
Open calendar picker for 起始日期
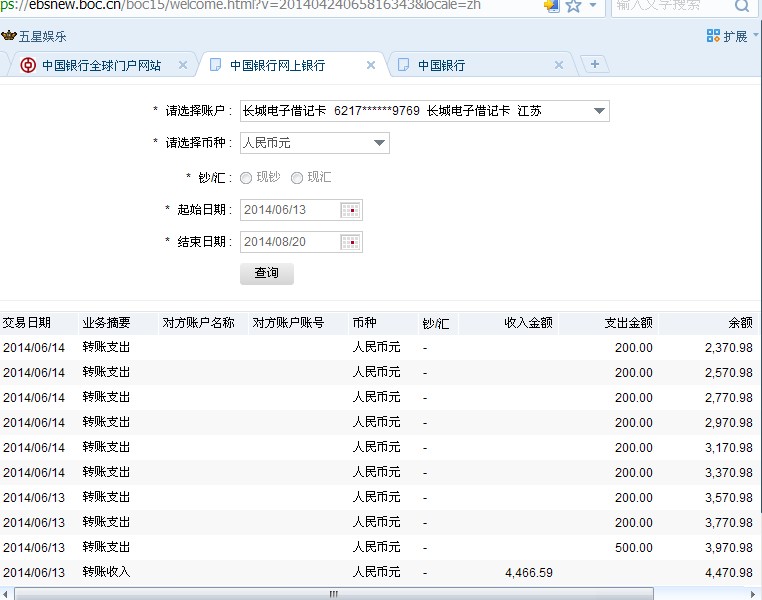click(350, 210)
